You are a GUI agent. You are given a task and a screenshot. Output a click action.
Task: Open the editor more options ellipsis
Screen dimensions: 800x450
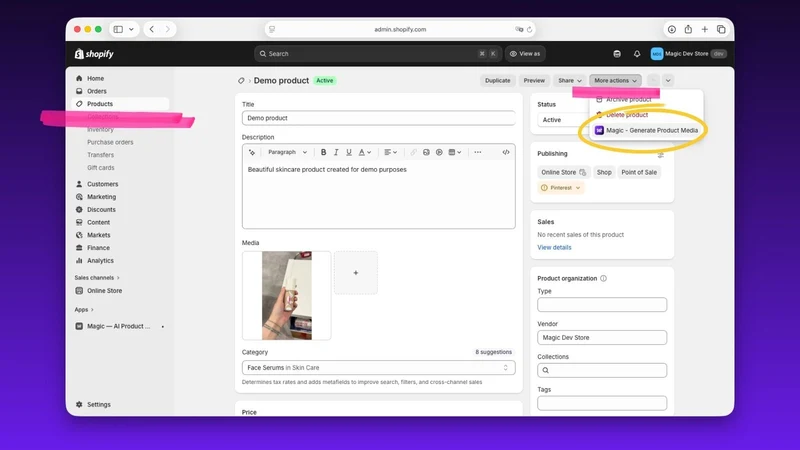tap(478, 153)
